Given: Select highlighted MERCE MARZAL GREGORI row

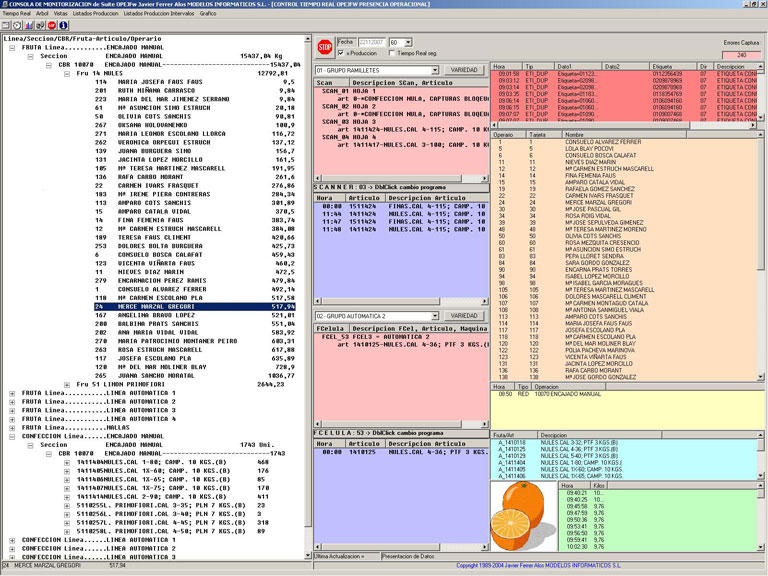Looking at the screenshot, I should 195,307.
